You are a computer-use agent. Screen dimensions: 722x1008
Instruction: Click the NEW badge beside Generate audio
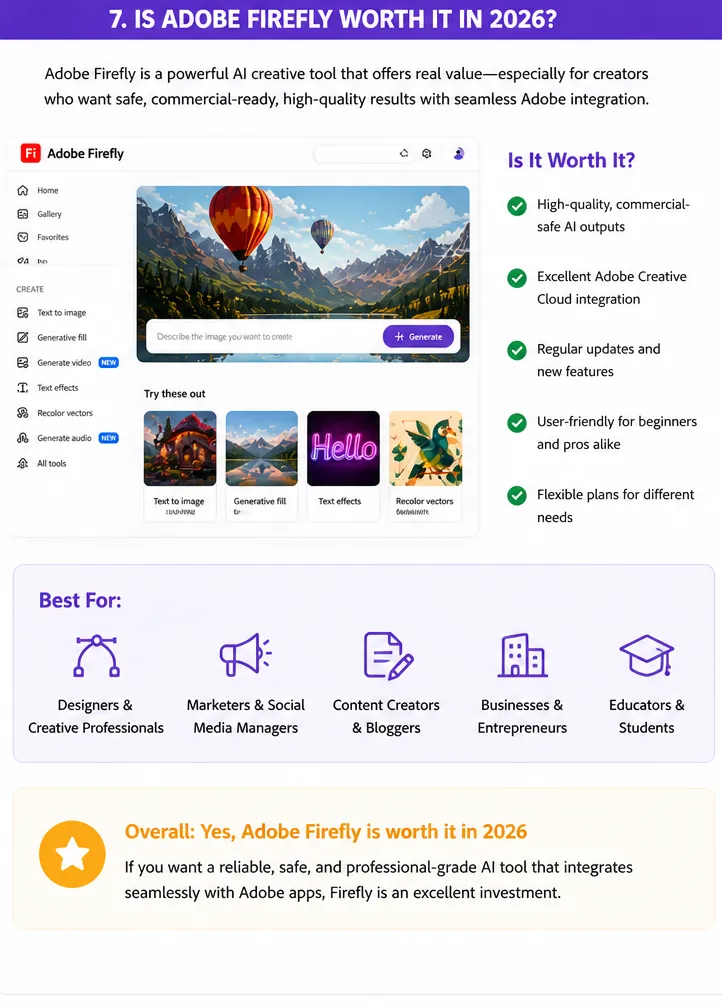pos(109,438)
